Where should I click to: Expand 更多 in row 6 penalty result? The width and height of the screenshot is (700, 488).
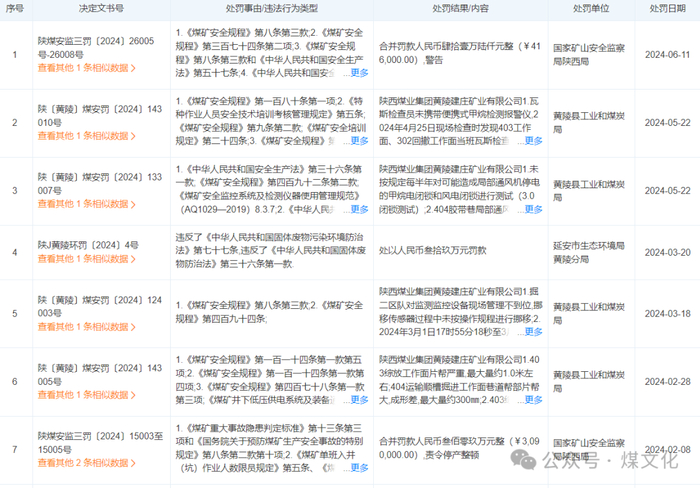533,400
